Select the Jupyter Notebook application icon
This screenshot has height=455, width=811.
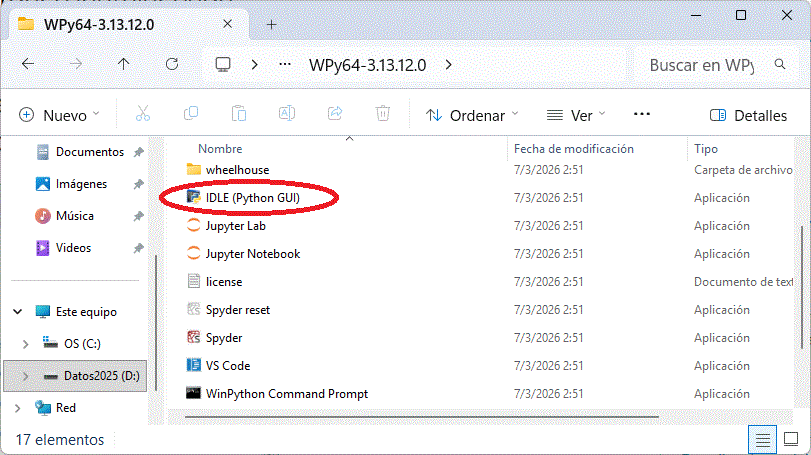point(193,253)
